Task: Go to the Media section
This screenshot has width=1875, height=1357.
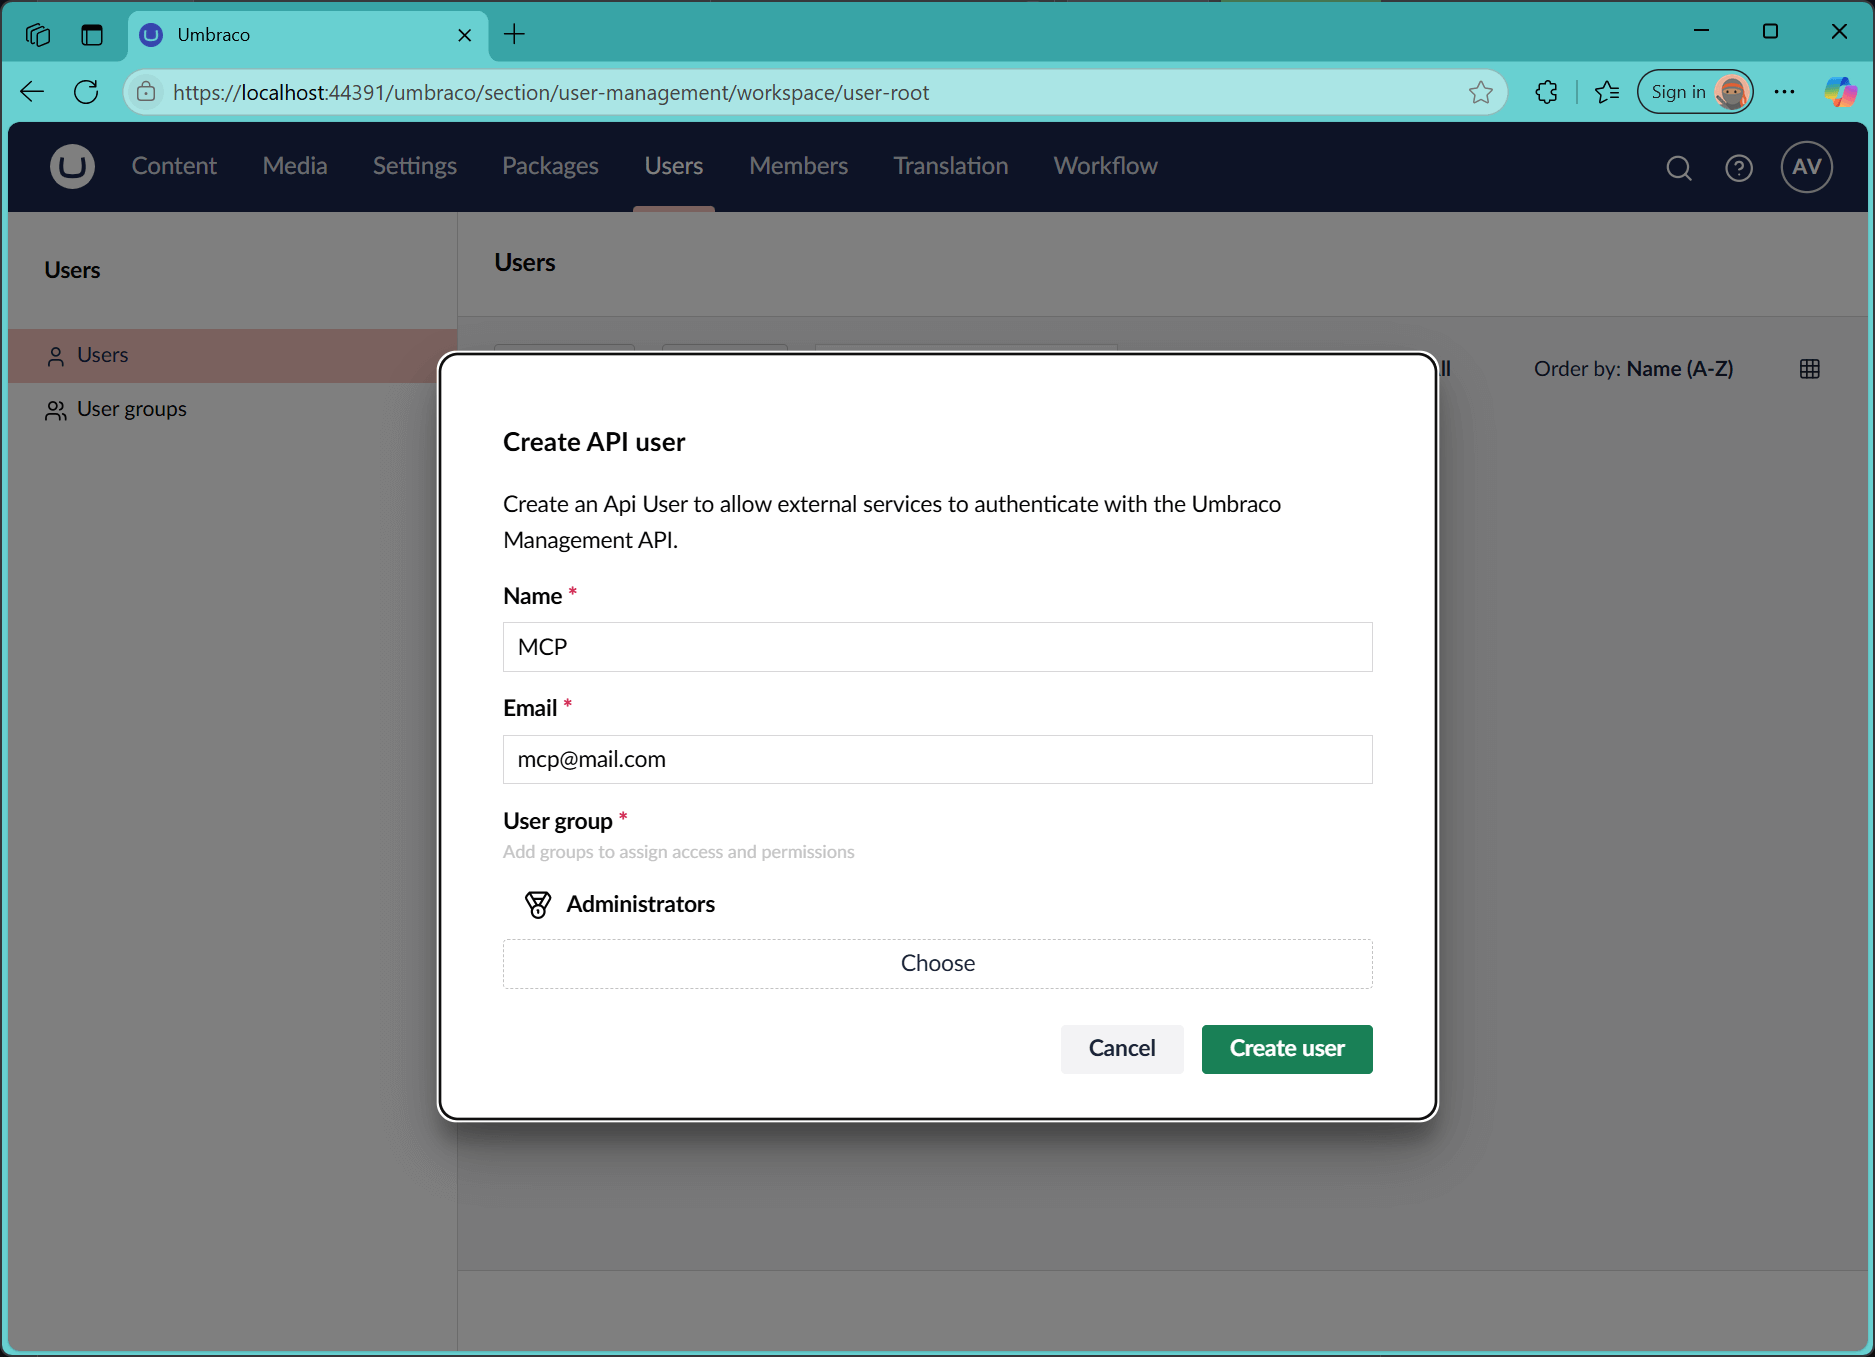Action: (295, 166)
